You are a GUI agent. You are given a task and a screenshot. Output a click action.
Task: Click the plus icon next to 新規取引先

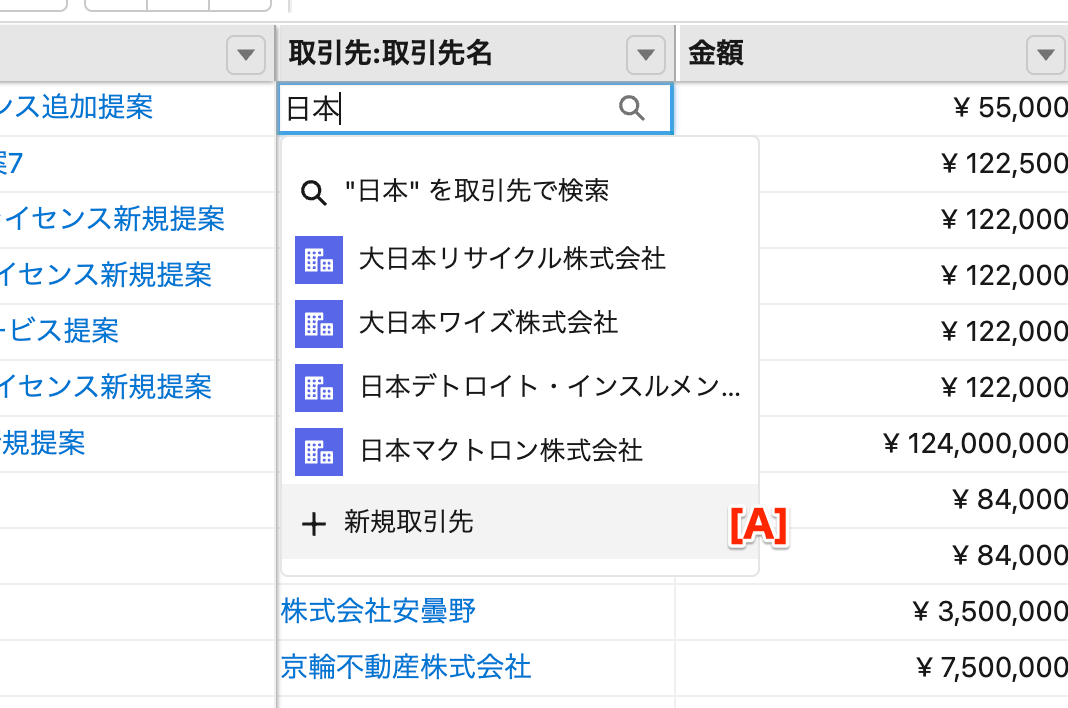pos(314,523)
